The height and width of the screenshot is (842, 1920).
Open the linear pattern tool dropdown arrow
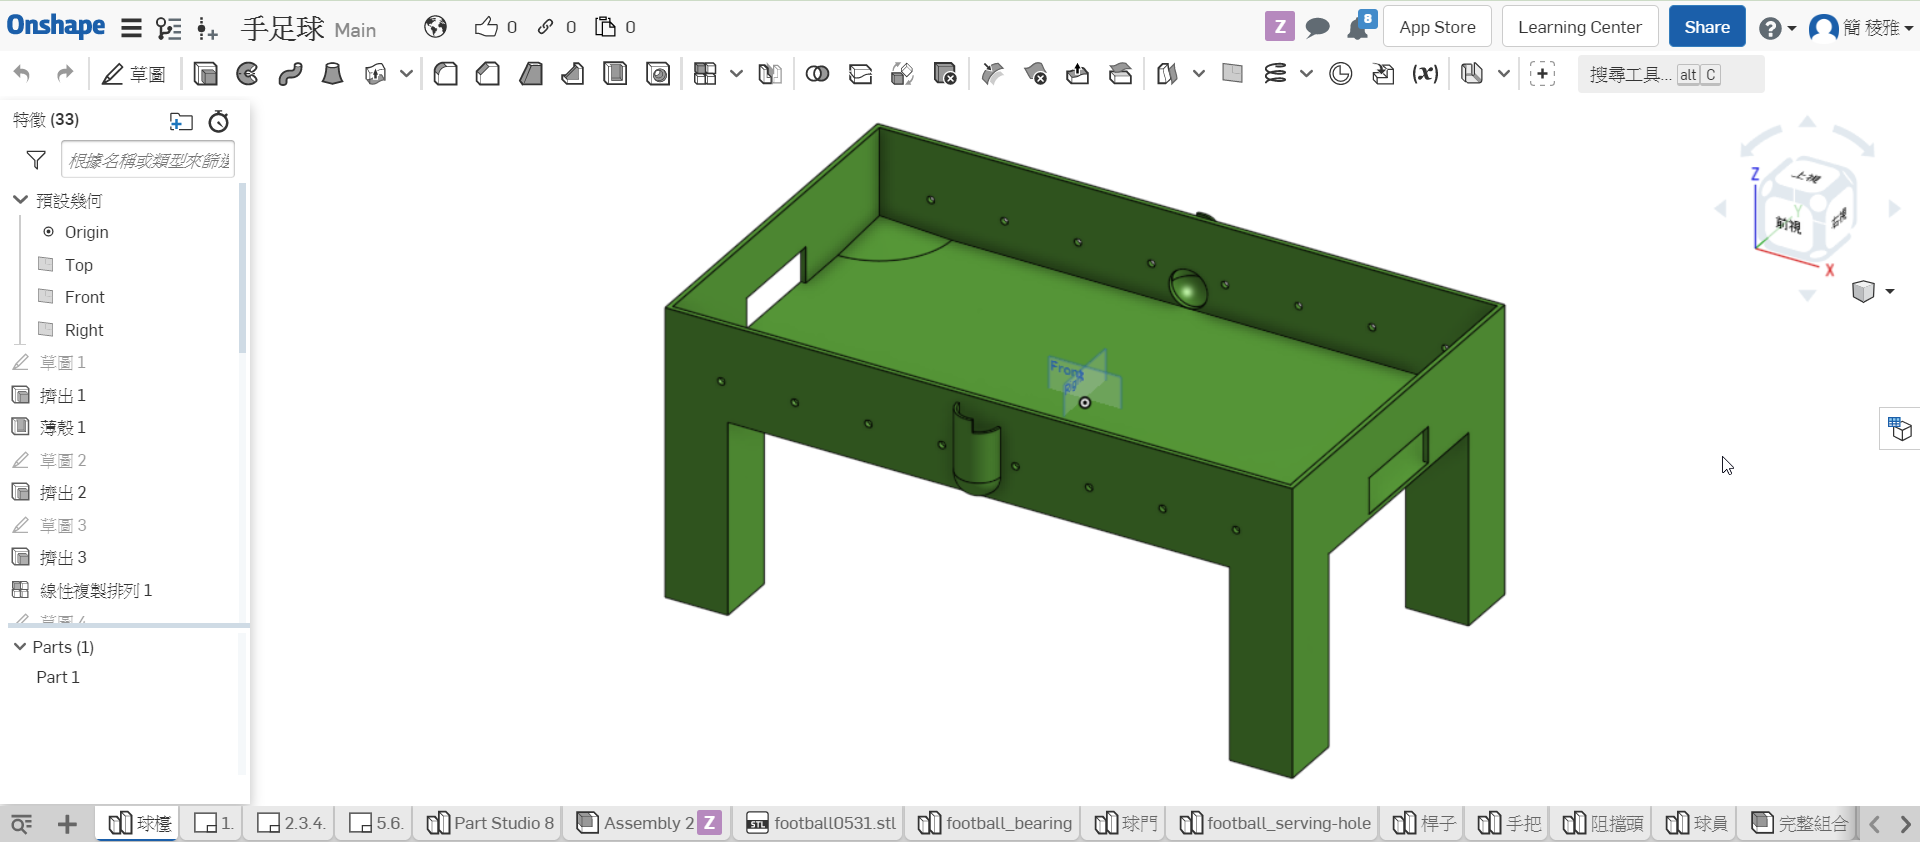[736, 74]
